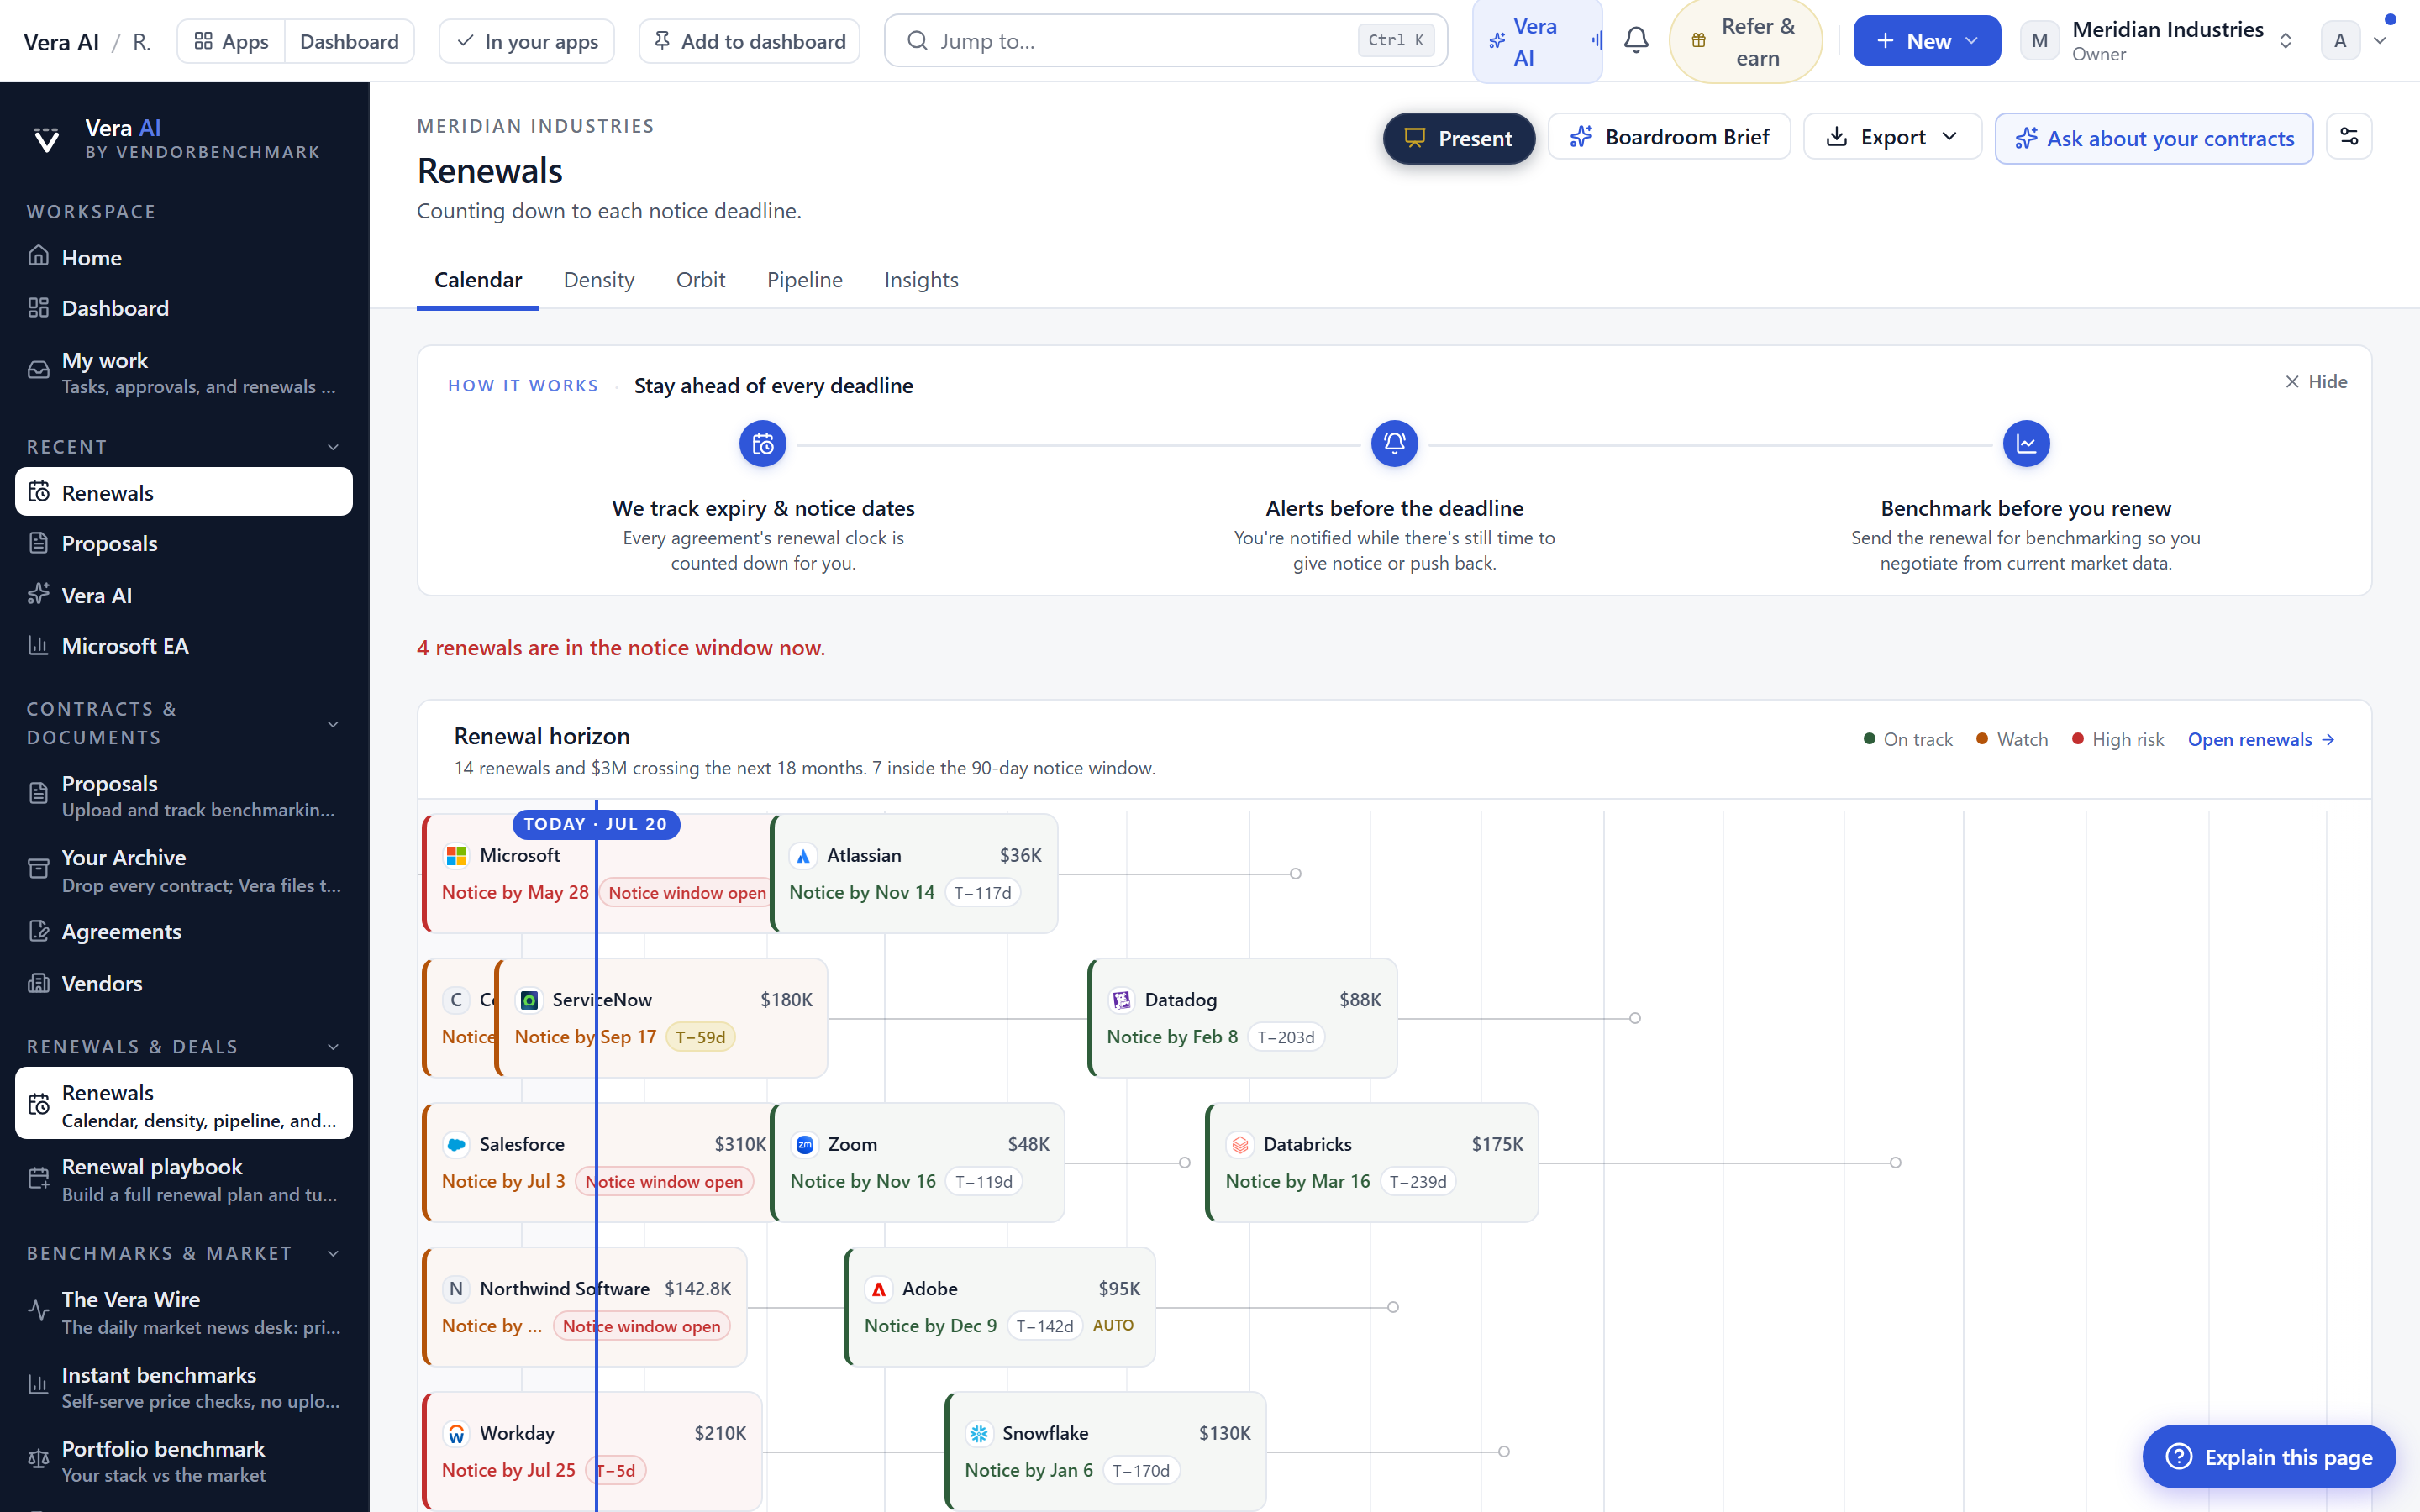The width and height of the screenshot is (2420, 1512).
Task: Click the Northwind Software N badge
Action: pyautogui.click(x=456, y=1289)
